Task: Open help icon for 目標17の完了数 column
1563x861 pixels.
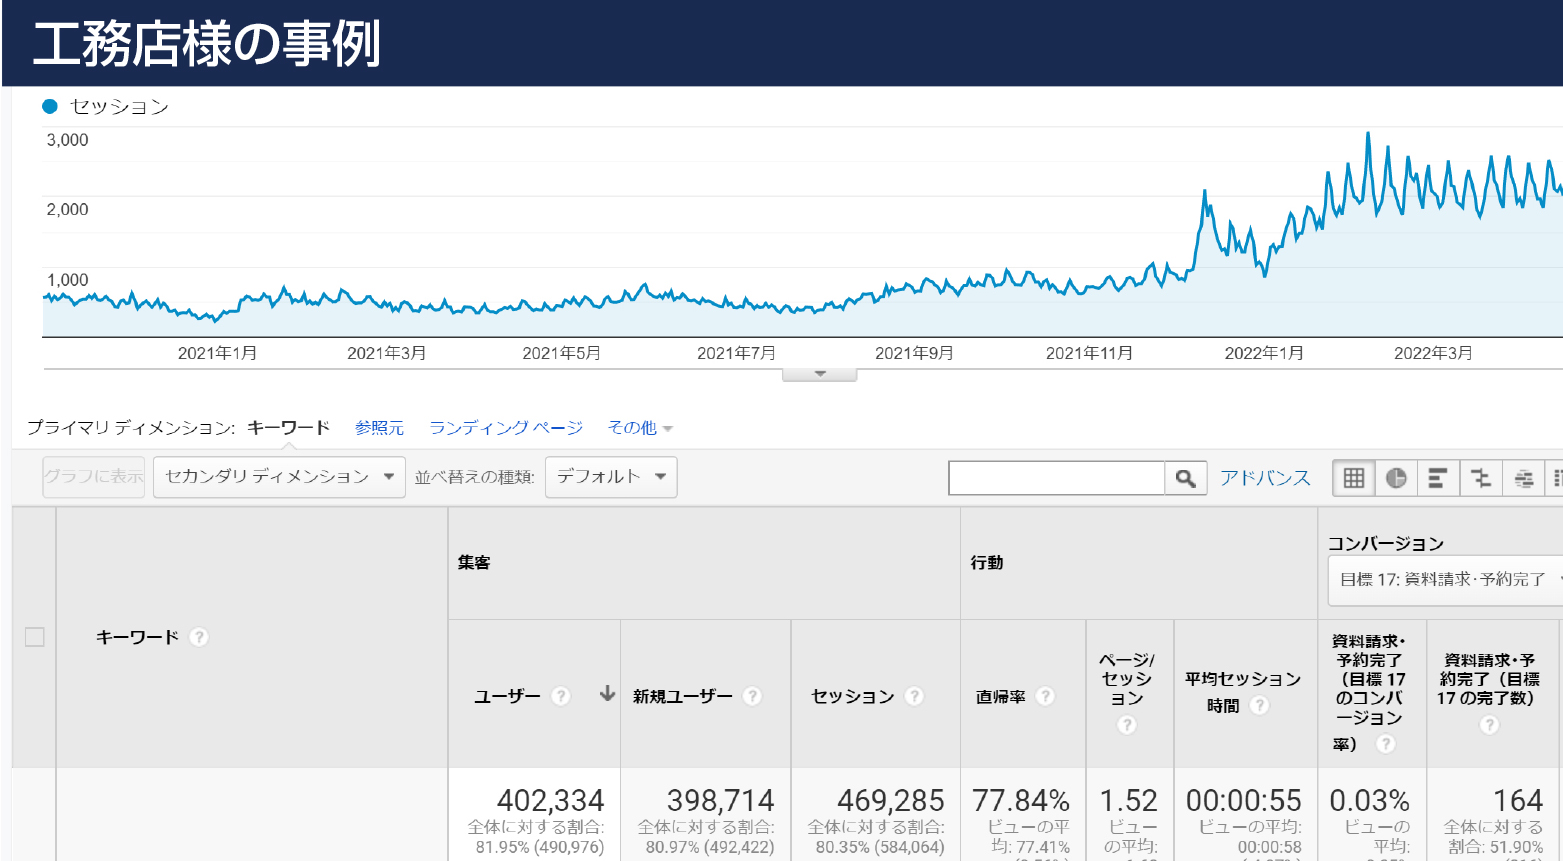Action: point(1490,725)
